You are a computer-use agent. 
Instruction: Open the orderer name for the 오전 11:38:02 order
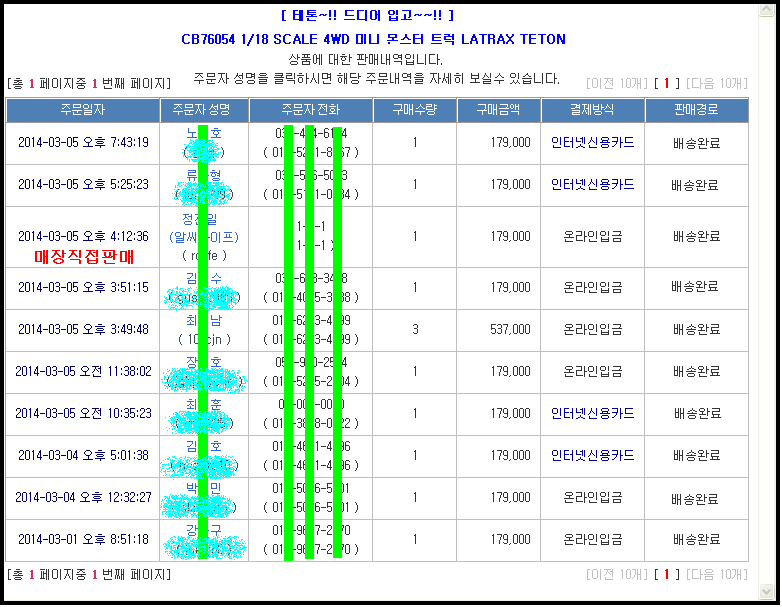[204, 362]
